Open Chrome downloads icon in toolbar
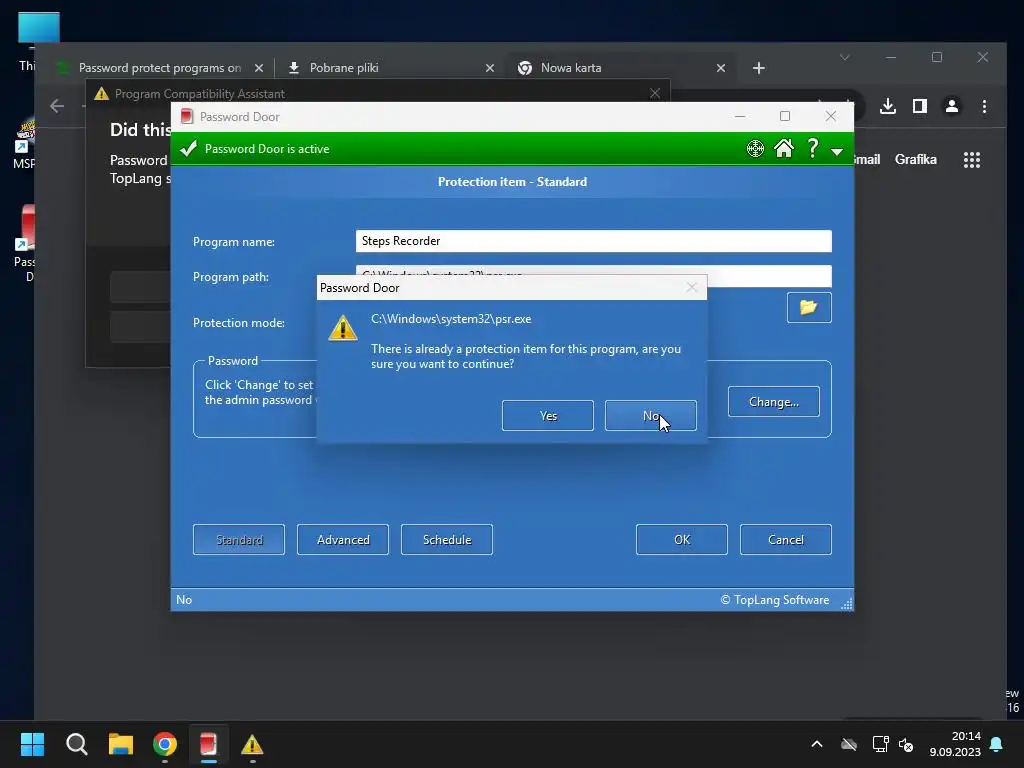Image resolution: width=1024 pixels, height=768 pixels. 888,106
